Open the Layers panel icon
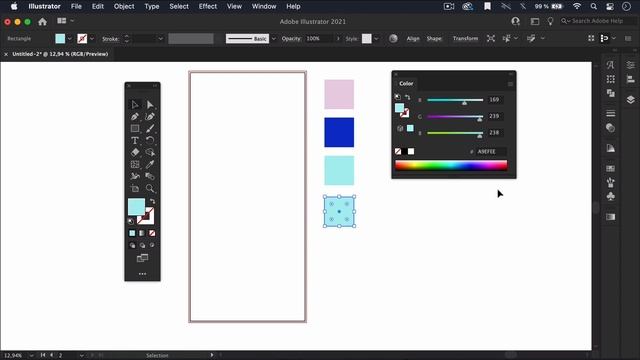The image size is (640, 360). pos(630,100)
